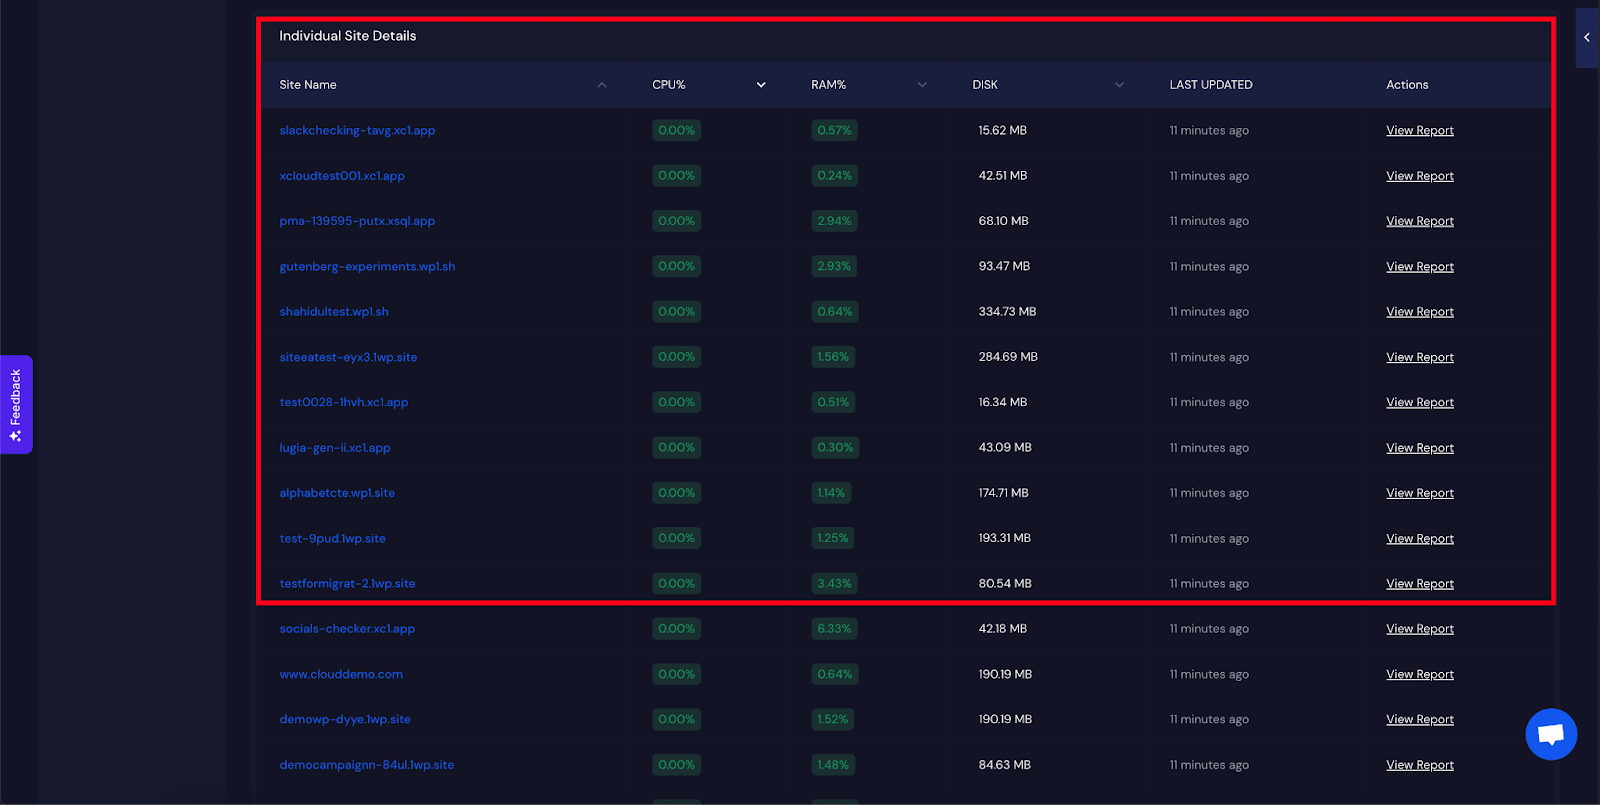The width and height of the screenshot is (1600, 805).
Task: View Report for www.clouddemo.com
Action: pyautogui.click(x=1419, y=675)
